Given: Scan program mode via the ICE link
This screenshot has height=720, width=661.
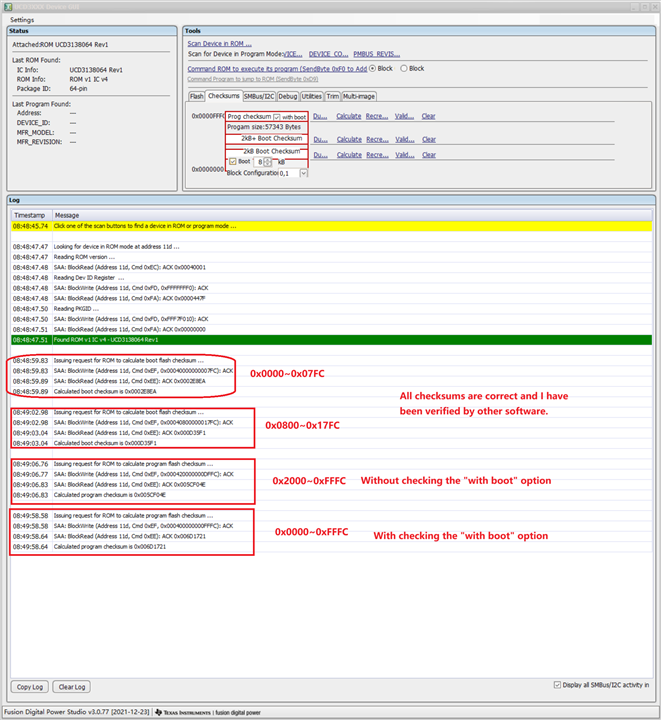Looking at the screenshot, I should pyautogui.click(x=293, y=54).
